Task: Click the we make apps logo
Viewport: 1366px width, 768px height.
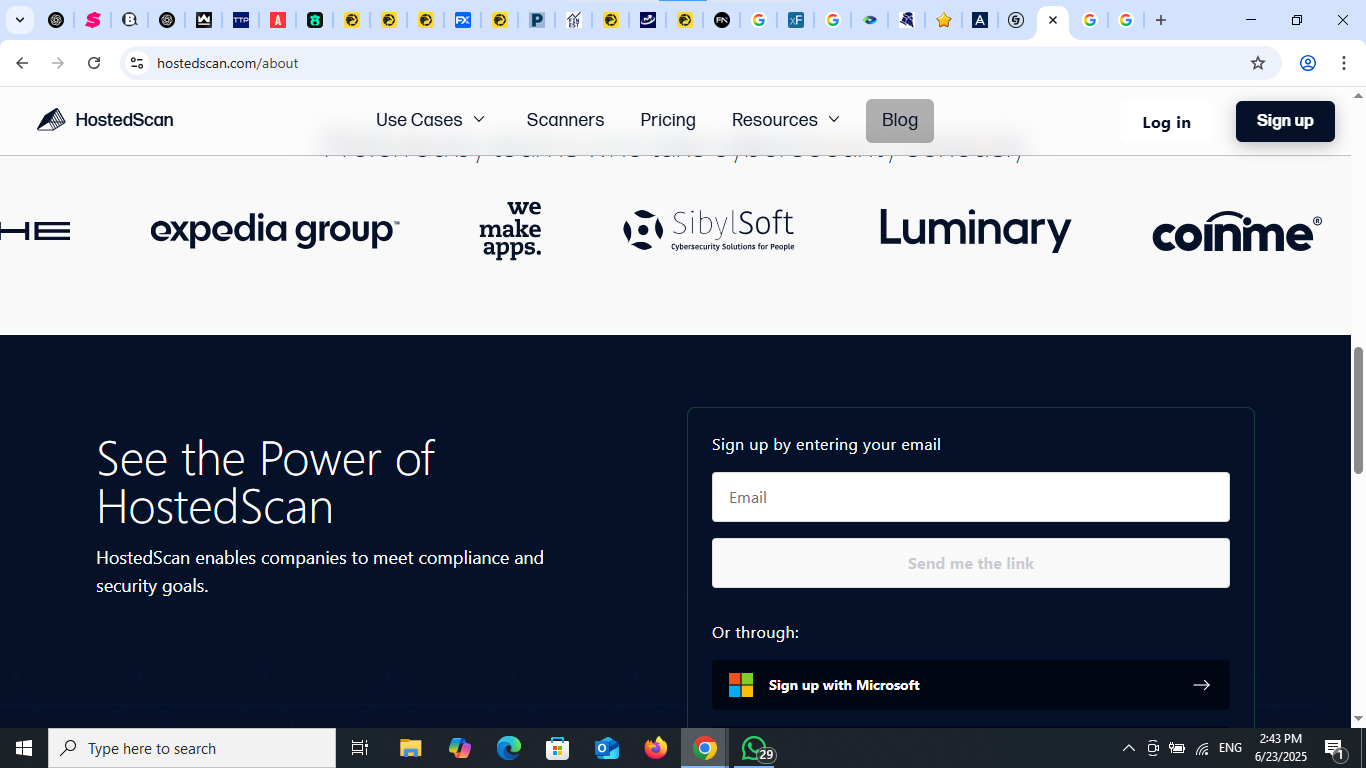Action: pyautogui.click(x=511, y=229)
